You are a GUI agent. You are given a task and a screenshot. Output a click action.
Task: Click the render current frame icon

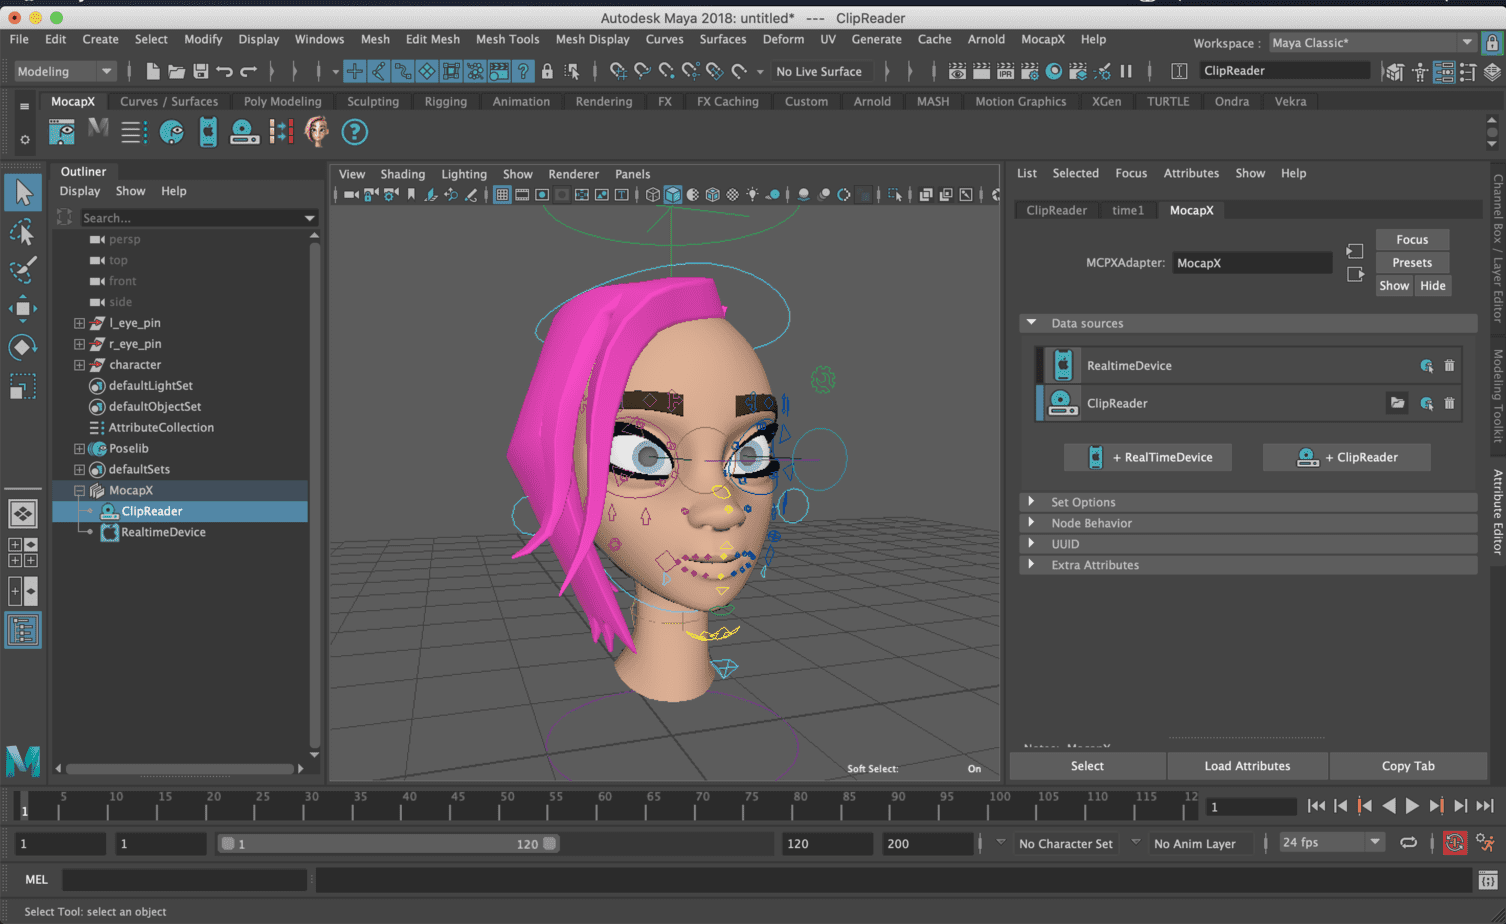click(981, 71)
